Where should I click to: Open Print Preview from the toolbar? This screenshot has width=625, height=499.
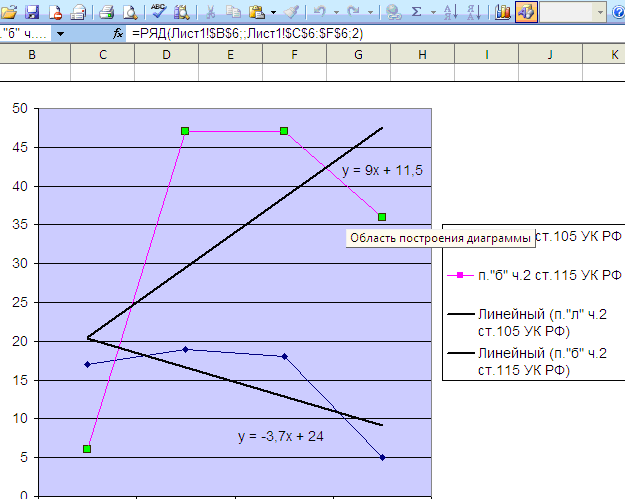click(130, 12)
